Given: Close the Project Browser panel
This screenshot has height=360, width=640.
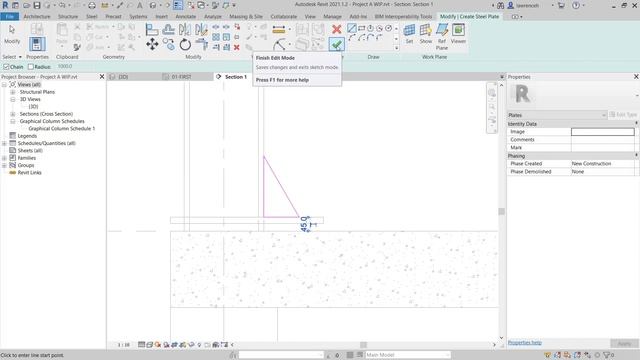Looking at the screenshot, I should [102, 76].
